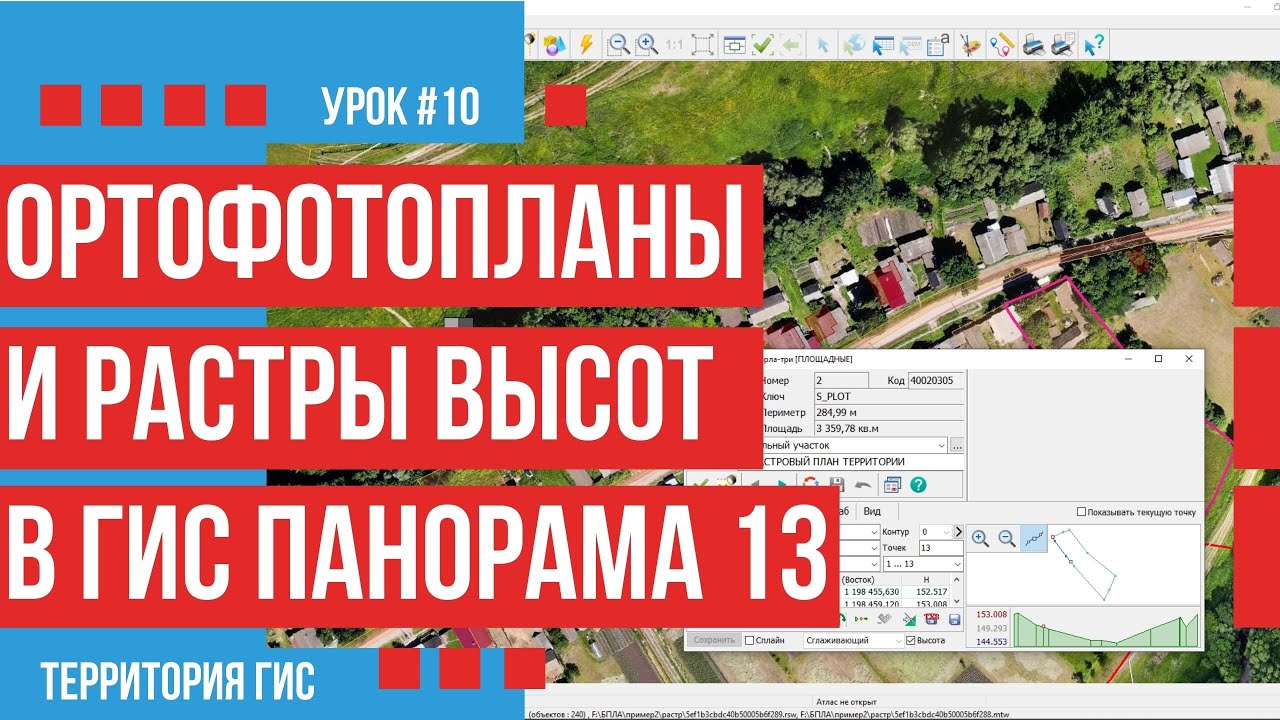Click the gray checkmark icon below table
The image size is (1280, 720).
tap(884, 619)
